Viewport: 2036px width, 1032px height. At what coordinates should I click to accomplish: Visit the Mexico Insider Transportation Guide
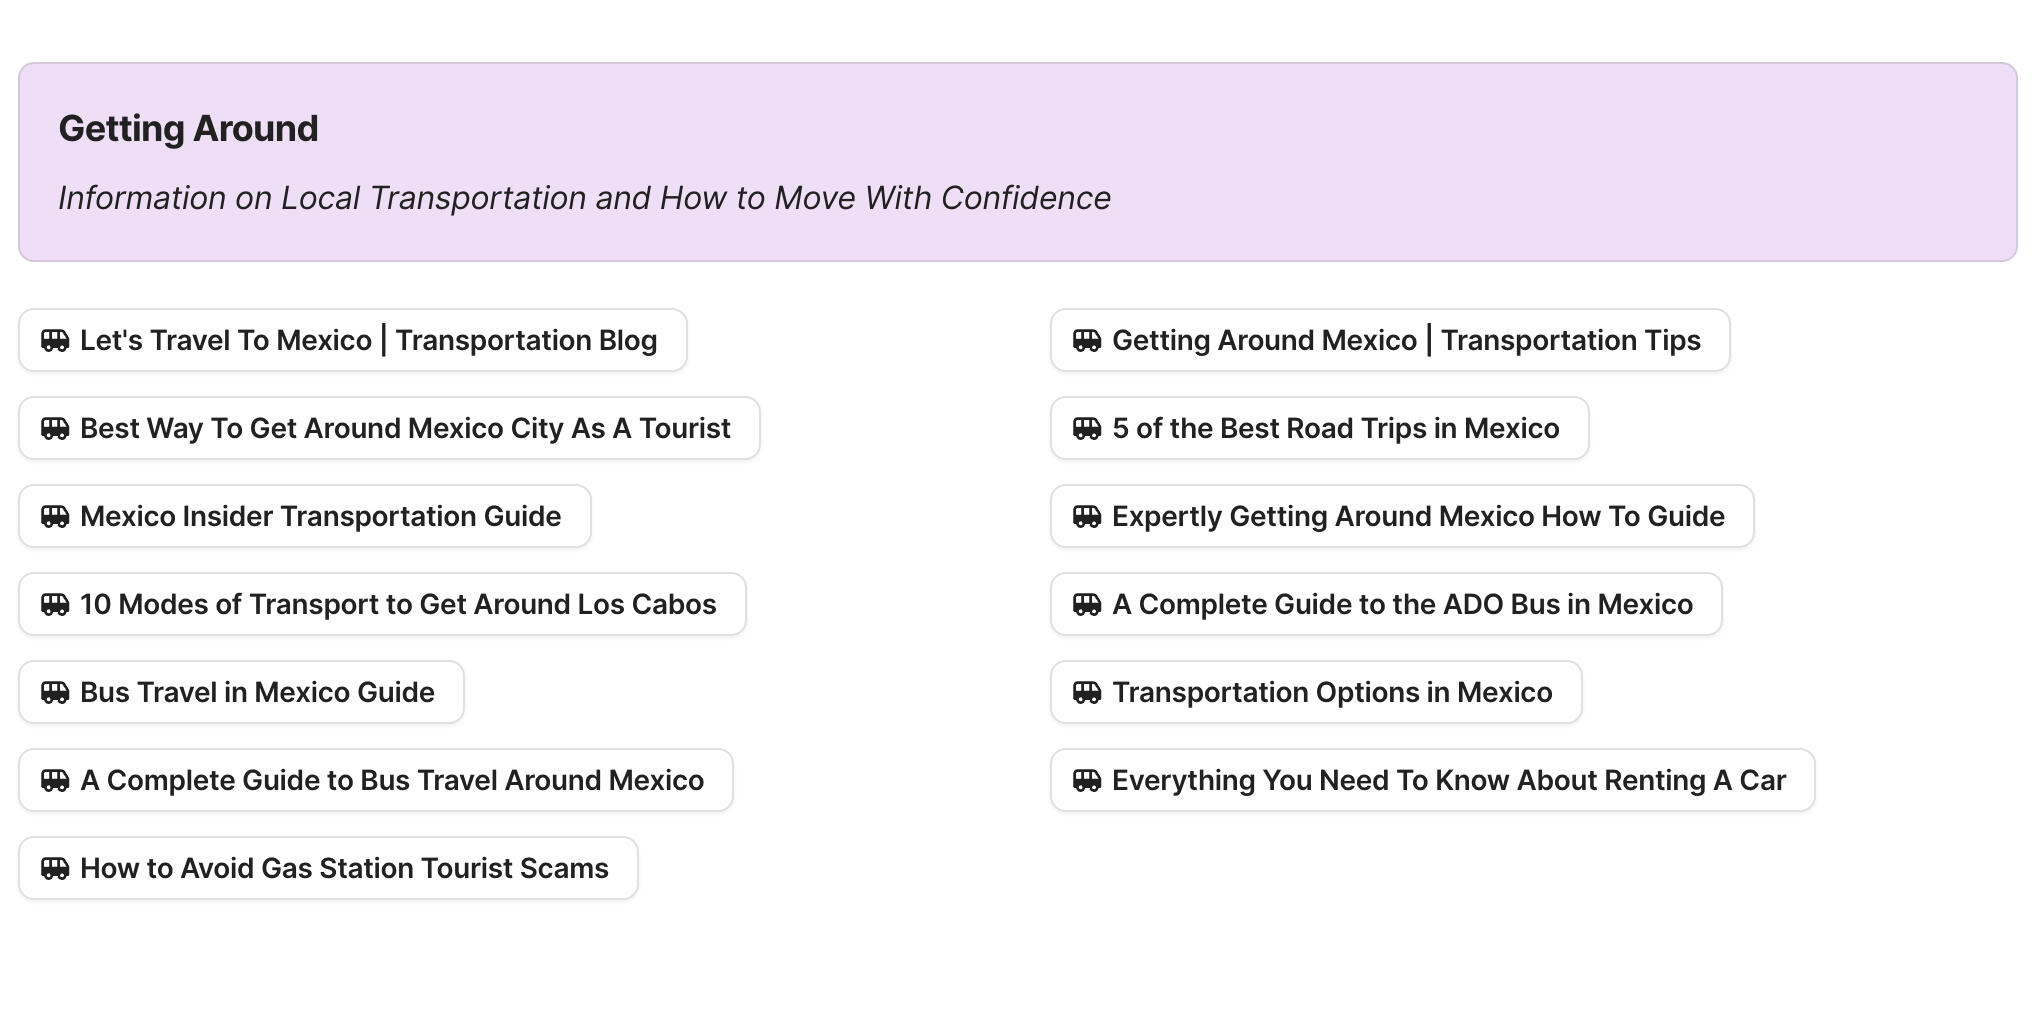(x=320, y=517)
